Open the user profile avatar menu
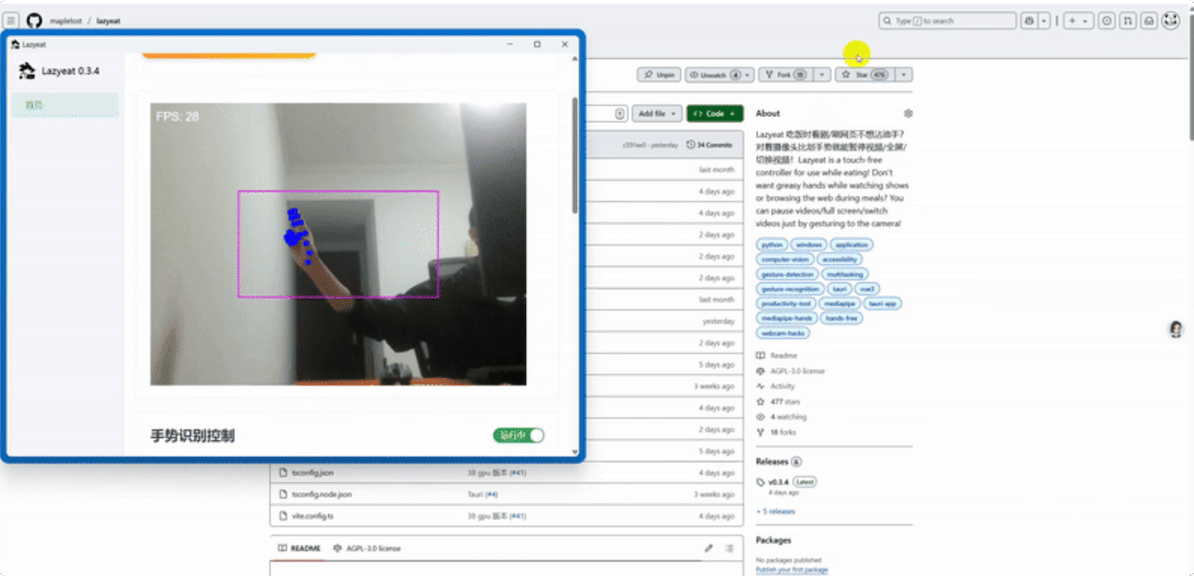 click(x=1171, y=20)
